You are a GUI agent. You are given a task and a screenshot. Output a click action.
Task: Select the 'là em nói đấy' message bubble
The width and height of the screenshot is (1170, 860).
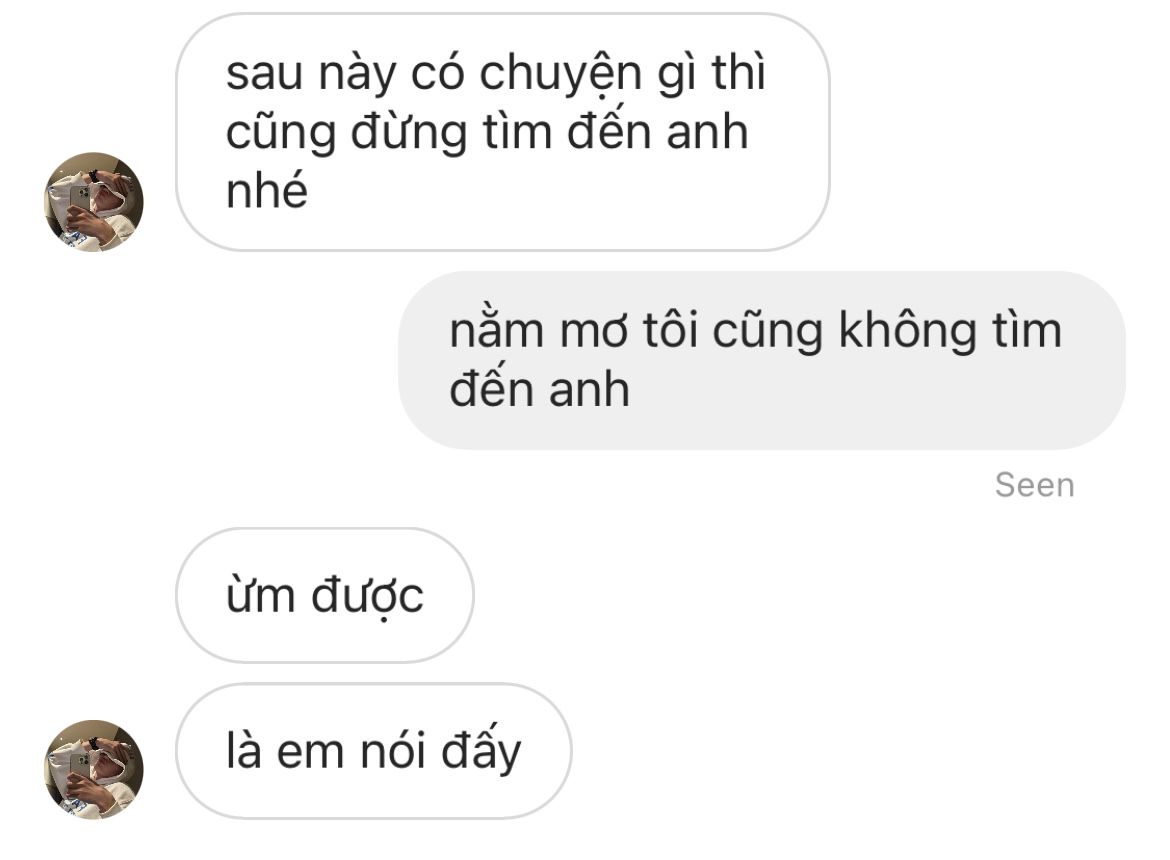(x=373, y=751)
